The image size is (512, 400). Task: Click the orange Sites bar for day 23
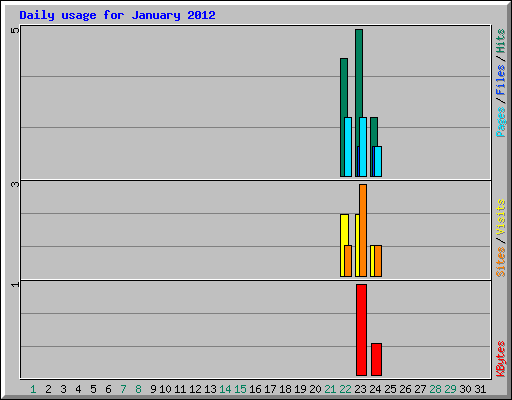[363, 230]
